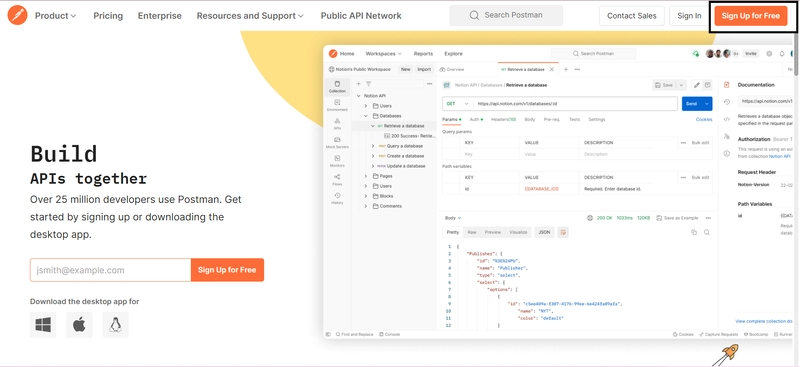This screenshot has width=800, height=367.
Task: Open the Mock Servers sidebar icon
Action: pyautogui.click(x=337, y=142)
